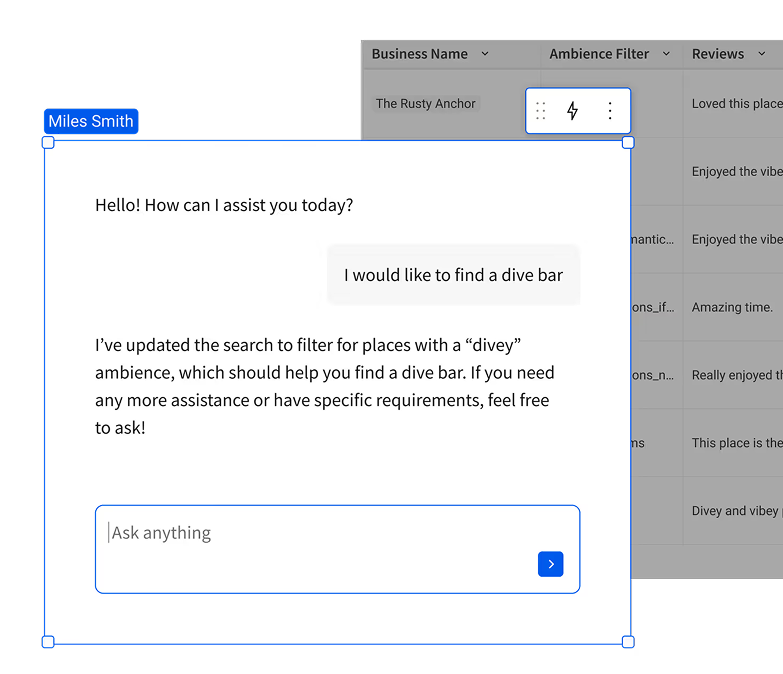Open the three-dot more options menu

tap(610, 111)
